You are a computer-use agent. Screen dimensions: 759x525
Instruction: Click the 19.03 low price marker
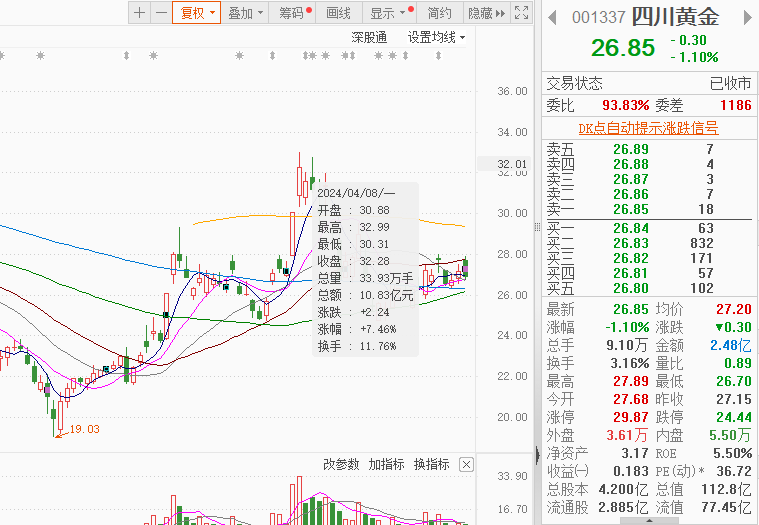(x=84, y=429)
